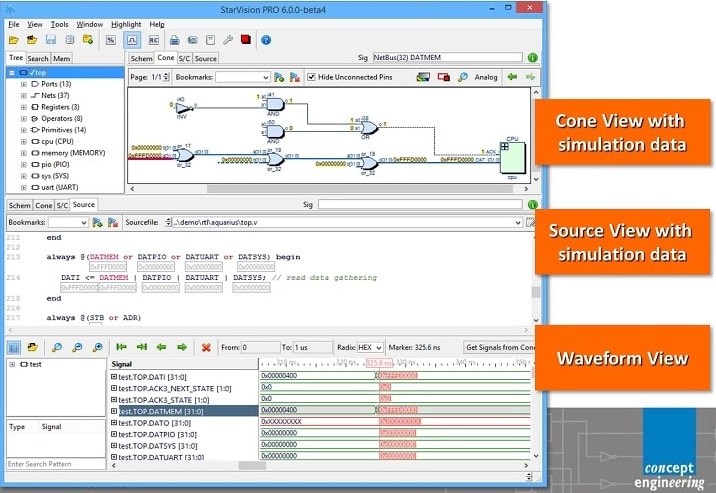Click the open file folder icon in main toolbar
The height and width of the screenshot is (493, 716).
14,40
